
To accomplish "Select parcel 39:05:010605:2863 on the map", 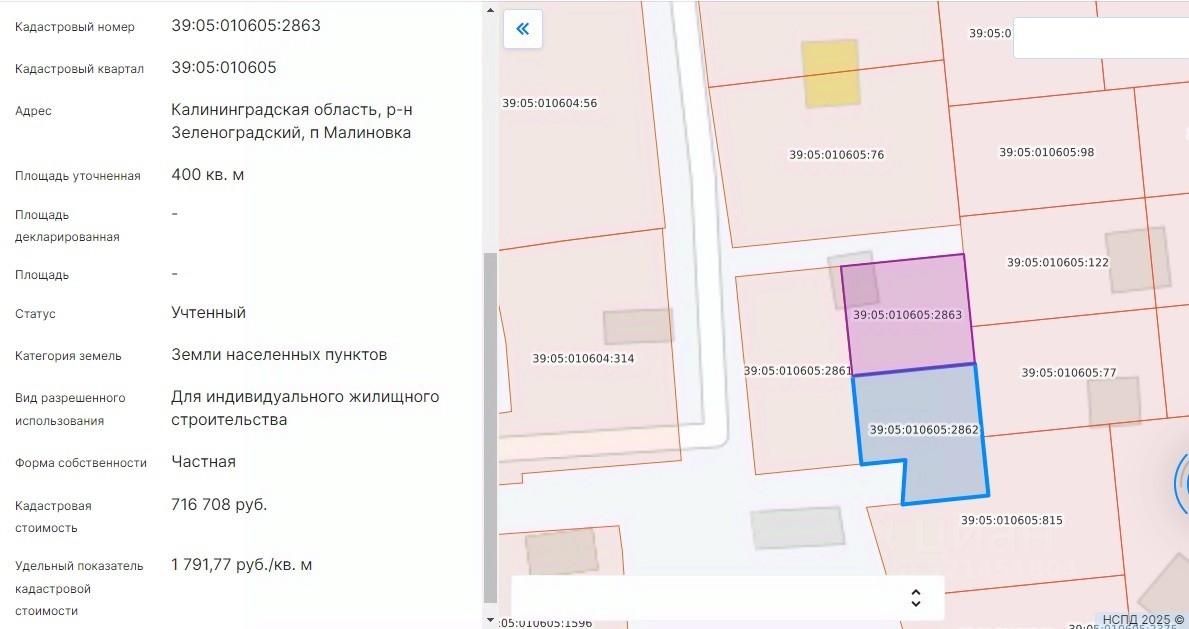I will [x=907, y=314].
